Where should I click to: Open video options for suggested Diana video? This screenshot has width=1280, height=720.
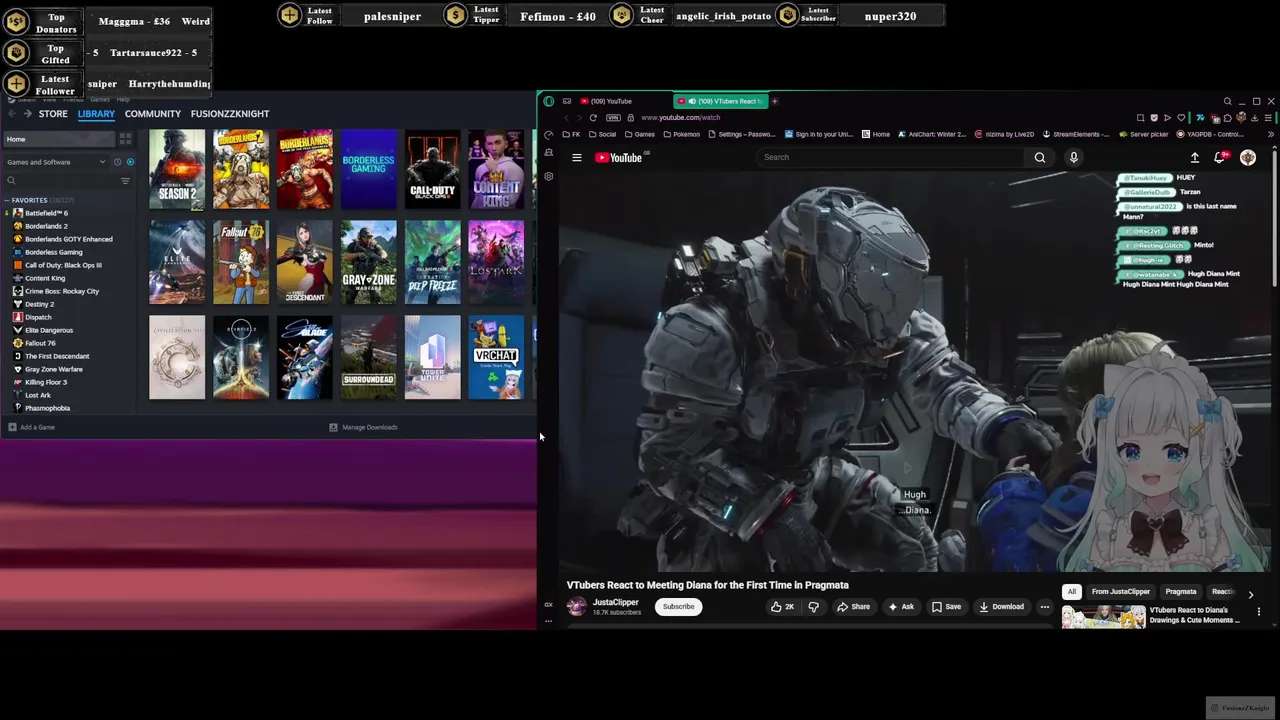pos(1259,611)
